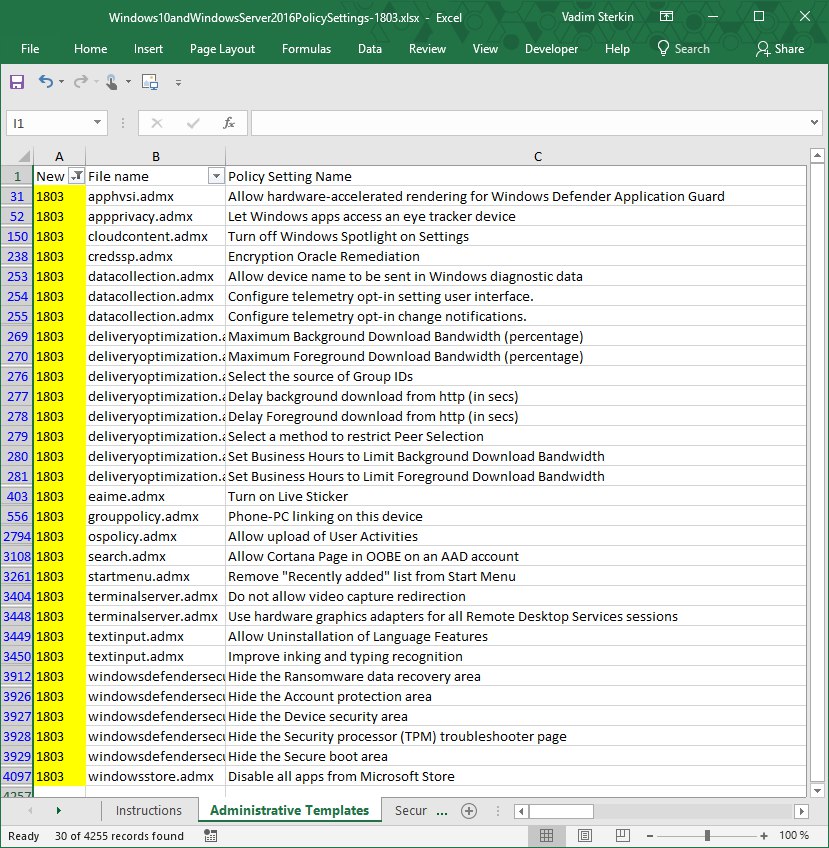This screenshot has height=848, width=829.
Task: Click the zoom slider handle
Action: click(x=707, y=836)
